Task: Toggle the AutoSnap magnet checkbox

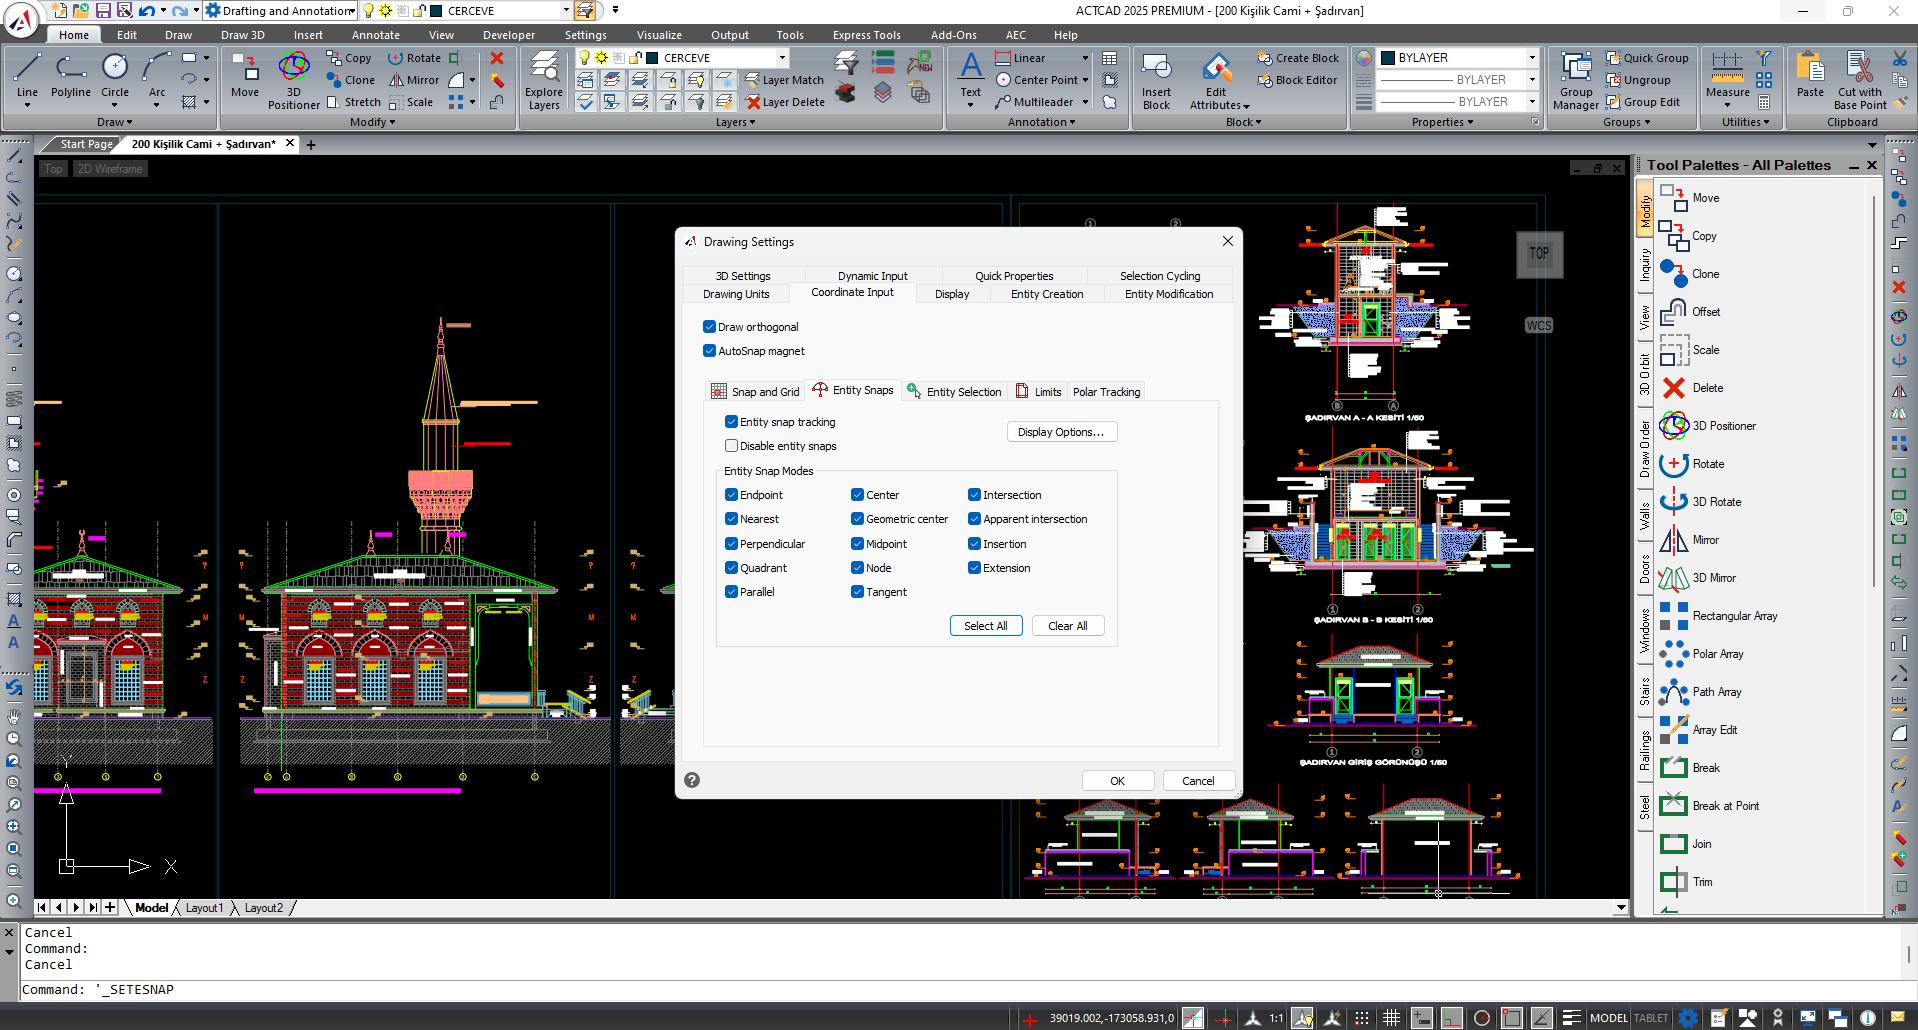Action: click(x=709, y=351)
